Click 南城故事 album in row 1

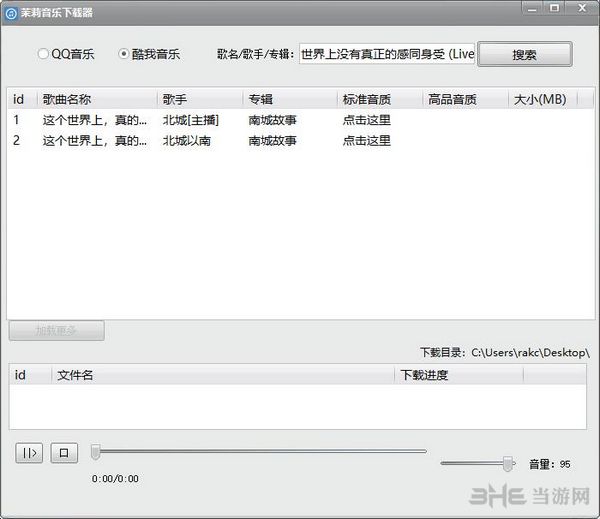pyautogui.click(x=272, y=120)
